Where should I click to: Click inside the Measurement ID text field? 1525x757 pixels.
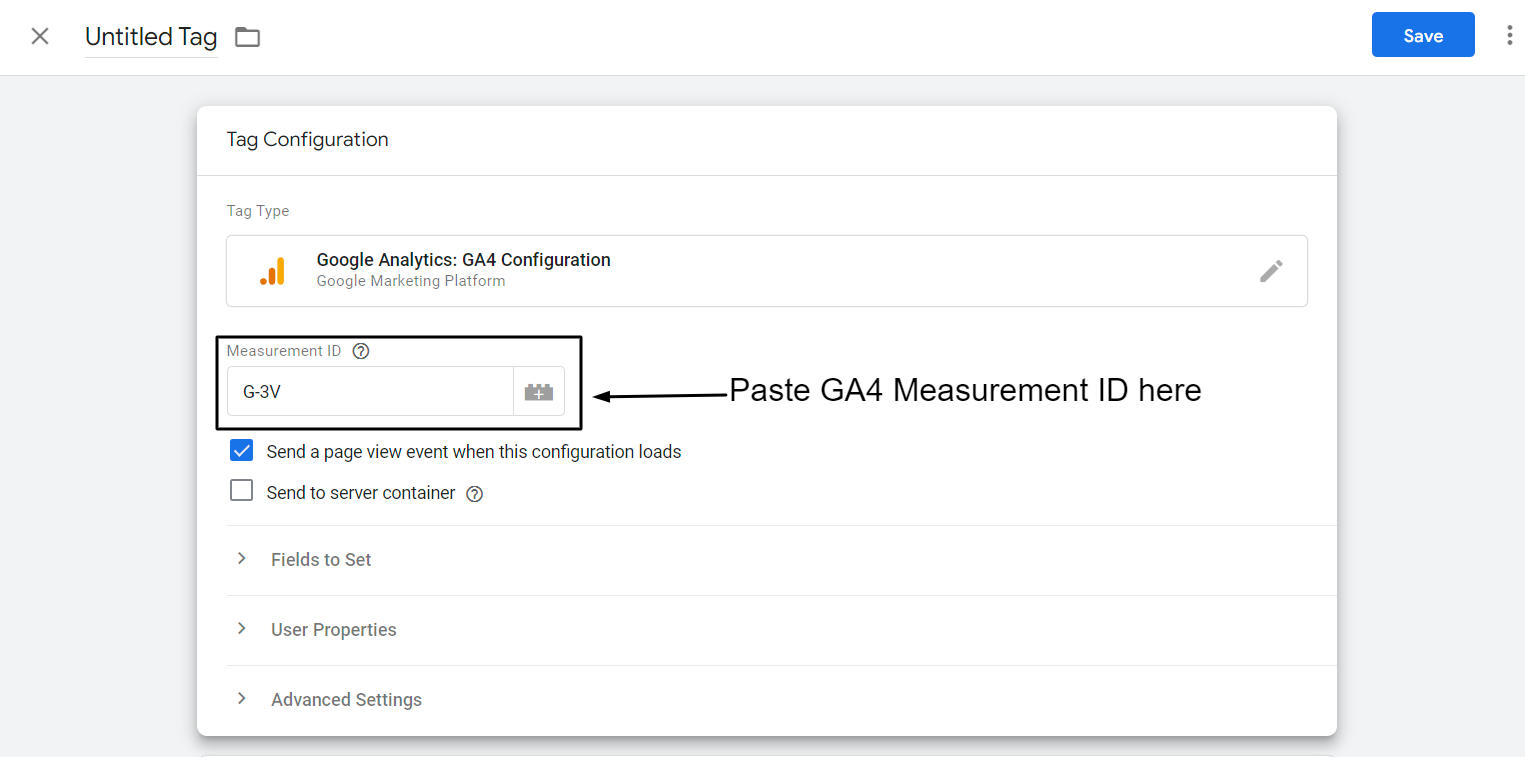[x=370, y=391]
